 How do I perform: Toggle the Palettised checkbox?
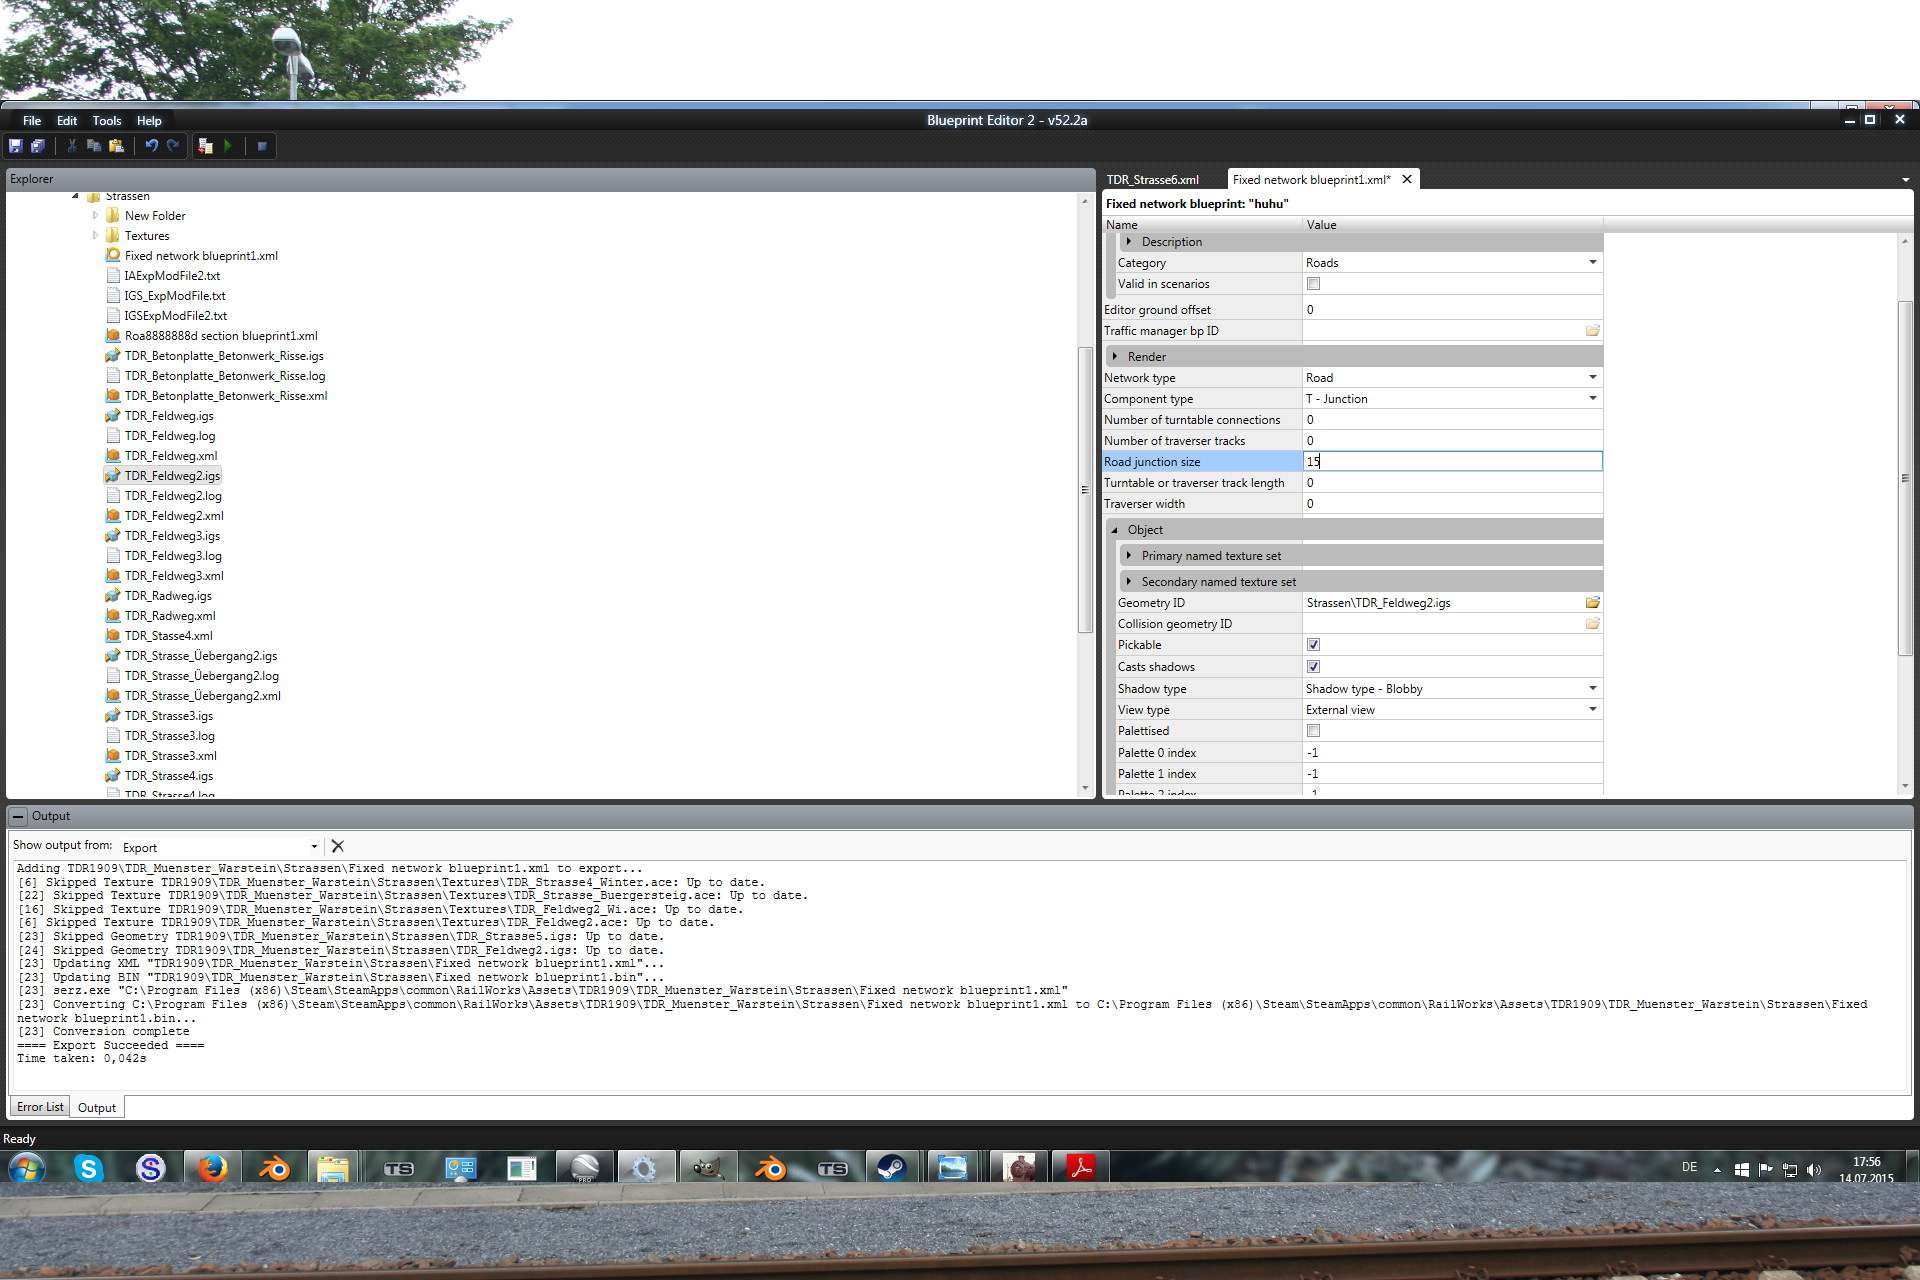(x=1313, y=731)
